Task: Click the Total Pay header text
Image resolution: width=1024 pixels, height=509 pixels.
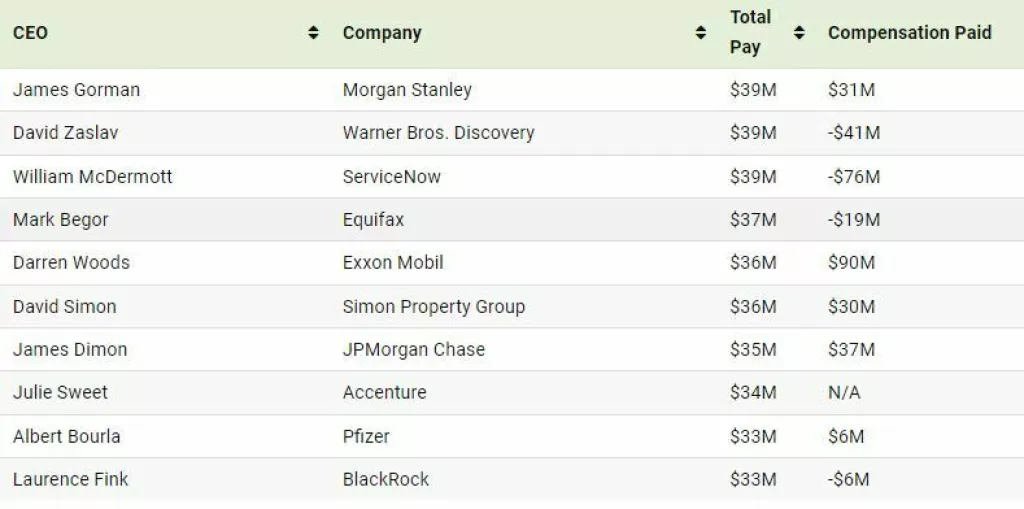Action: (750, 32)
